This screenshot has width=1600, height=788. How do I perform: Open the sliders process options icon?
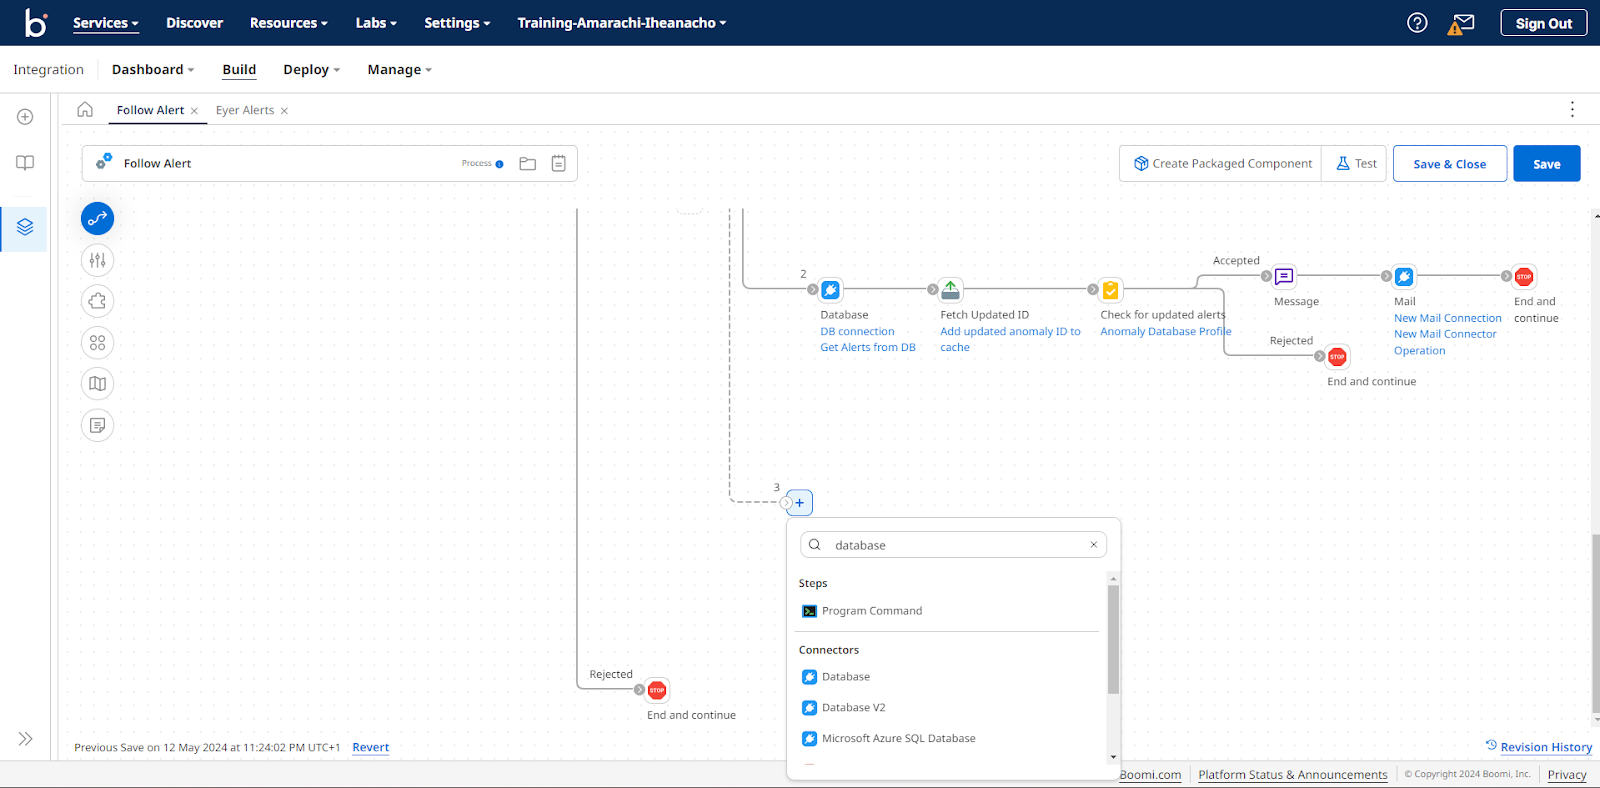pyautogui.click(x=97, y=260)
